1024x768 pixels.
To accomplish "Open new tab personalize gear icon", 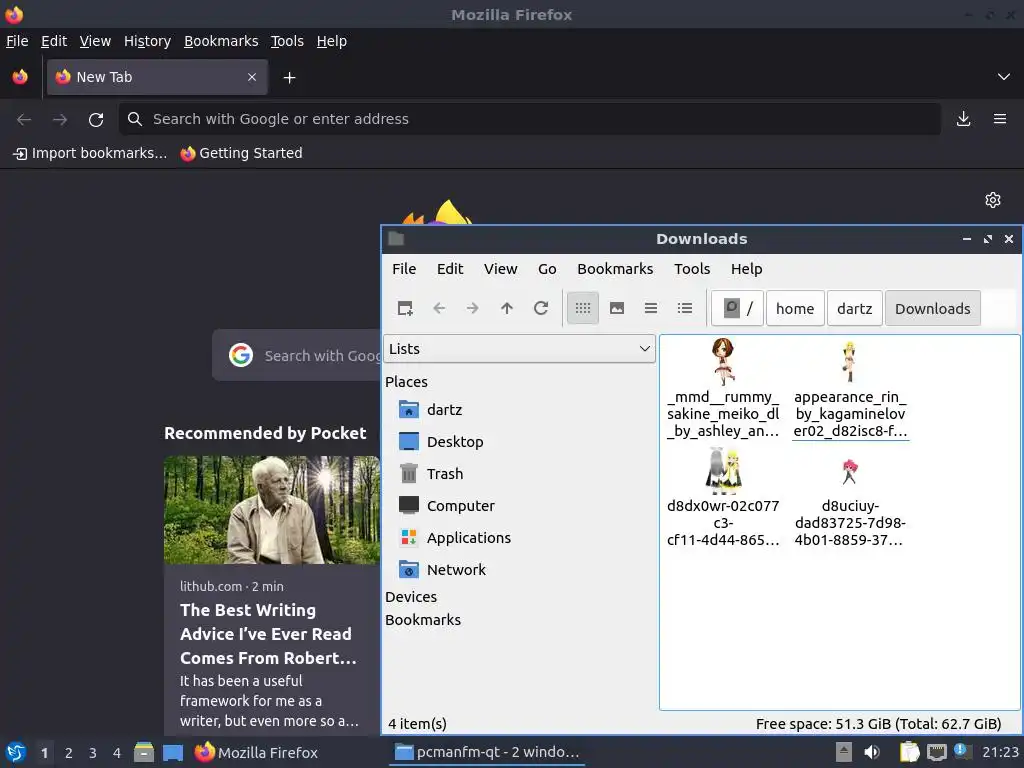I will [993, 200].
